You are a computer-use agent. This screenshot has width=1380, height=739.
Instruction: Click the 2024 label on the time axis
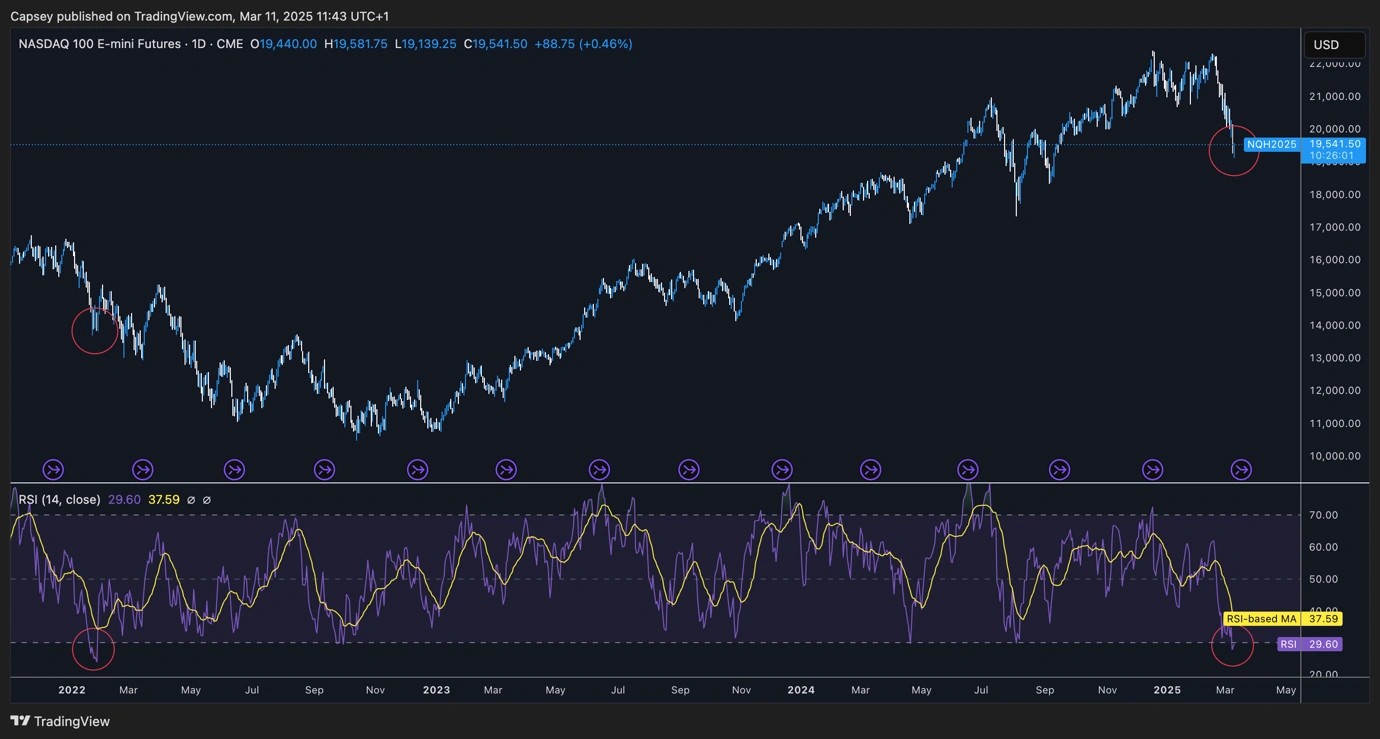click(x=800, y=690)
